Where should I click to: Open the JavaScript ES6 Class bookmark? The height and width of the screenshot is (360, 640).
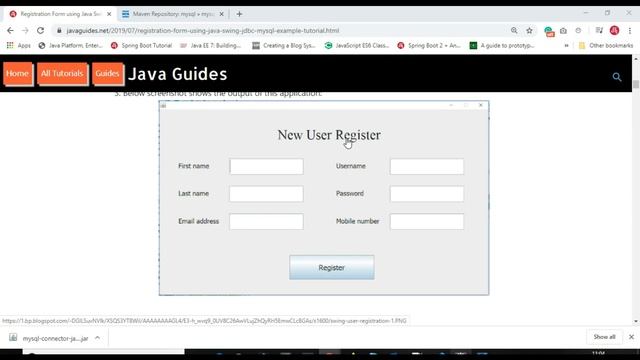(357, 46)
